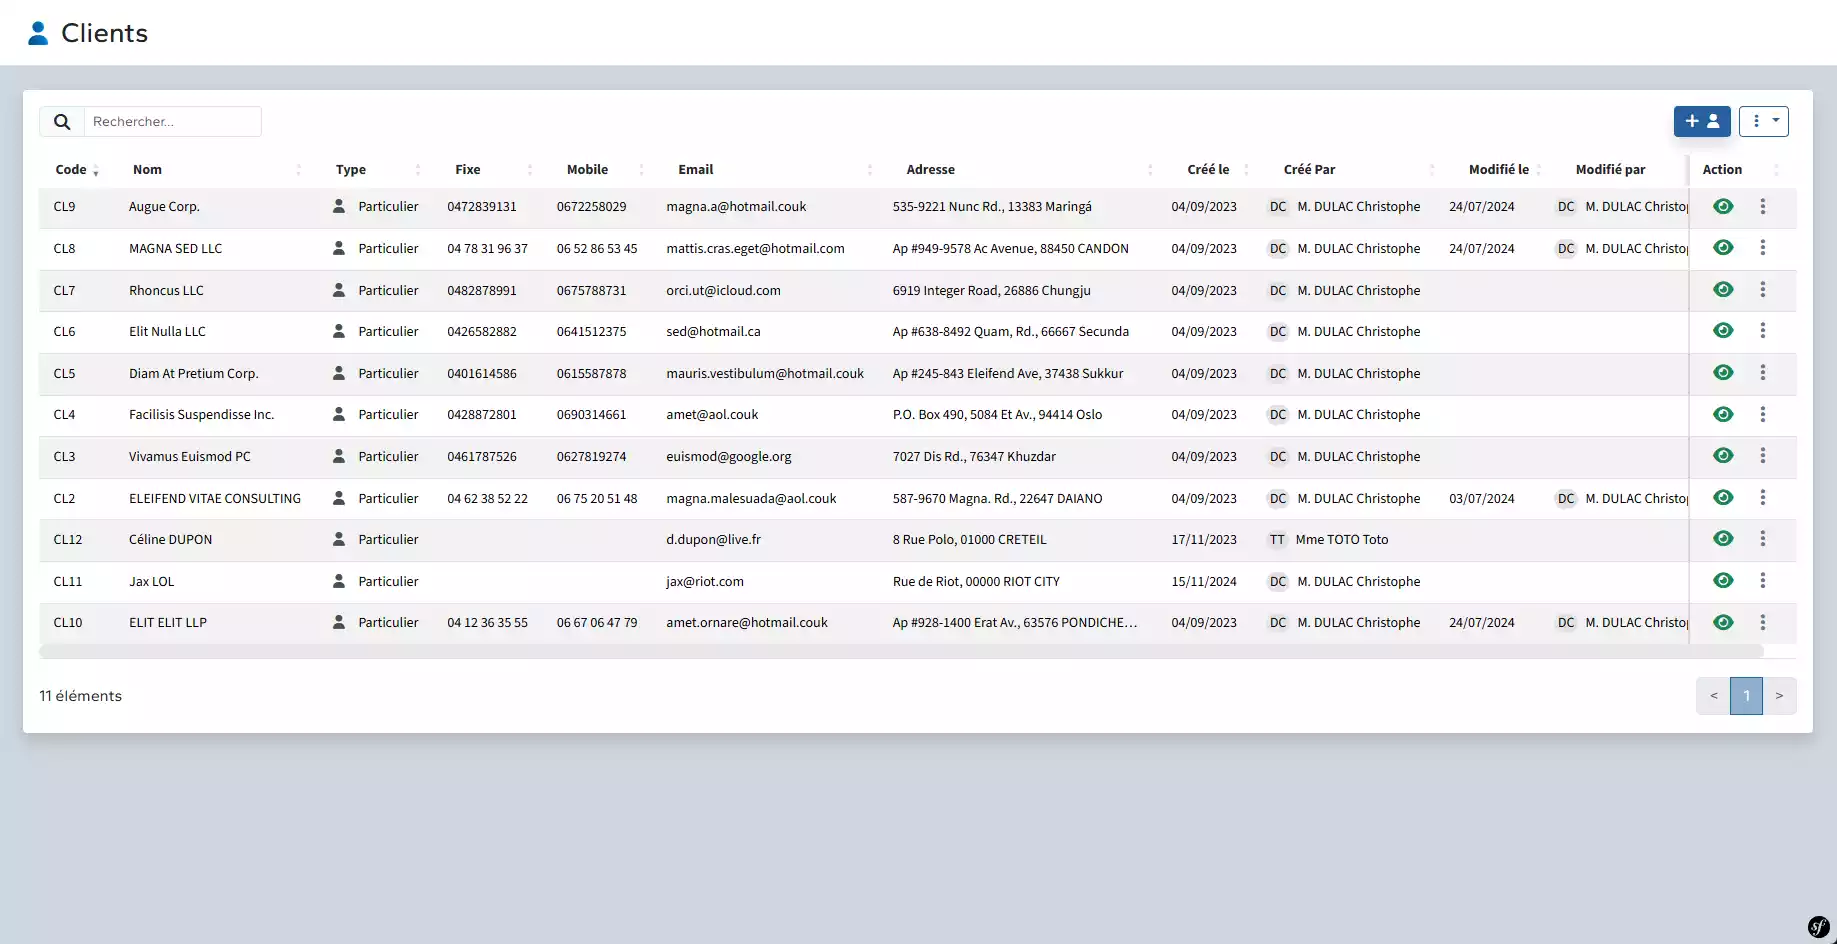View details of Augue Corp. client
This screenshot has height=944, width=1837.
[x=1722, y=207]
